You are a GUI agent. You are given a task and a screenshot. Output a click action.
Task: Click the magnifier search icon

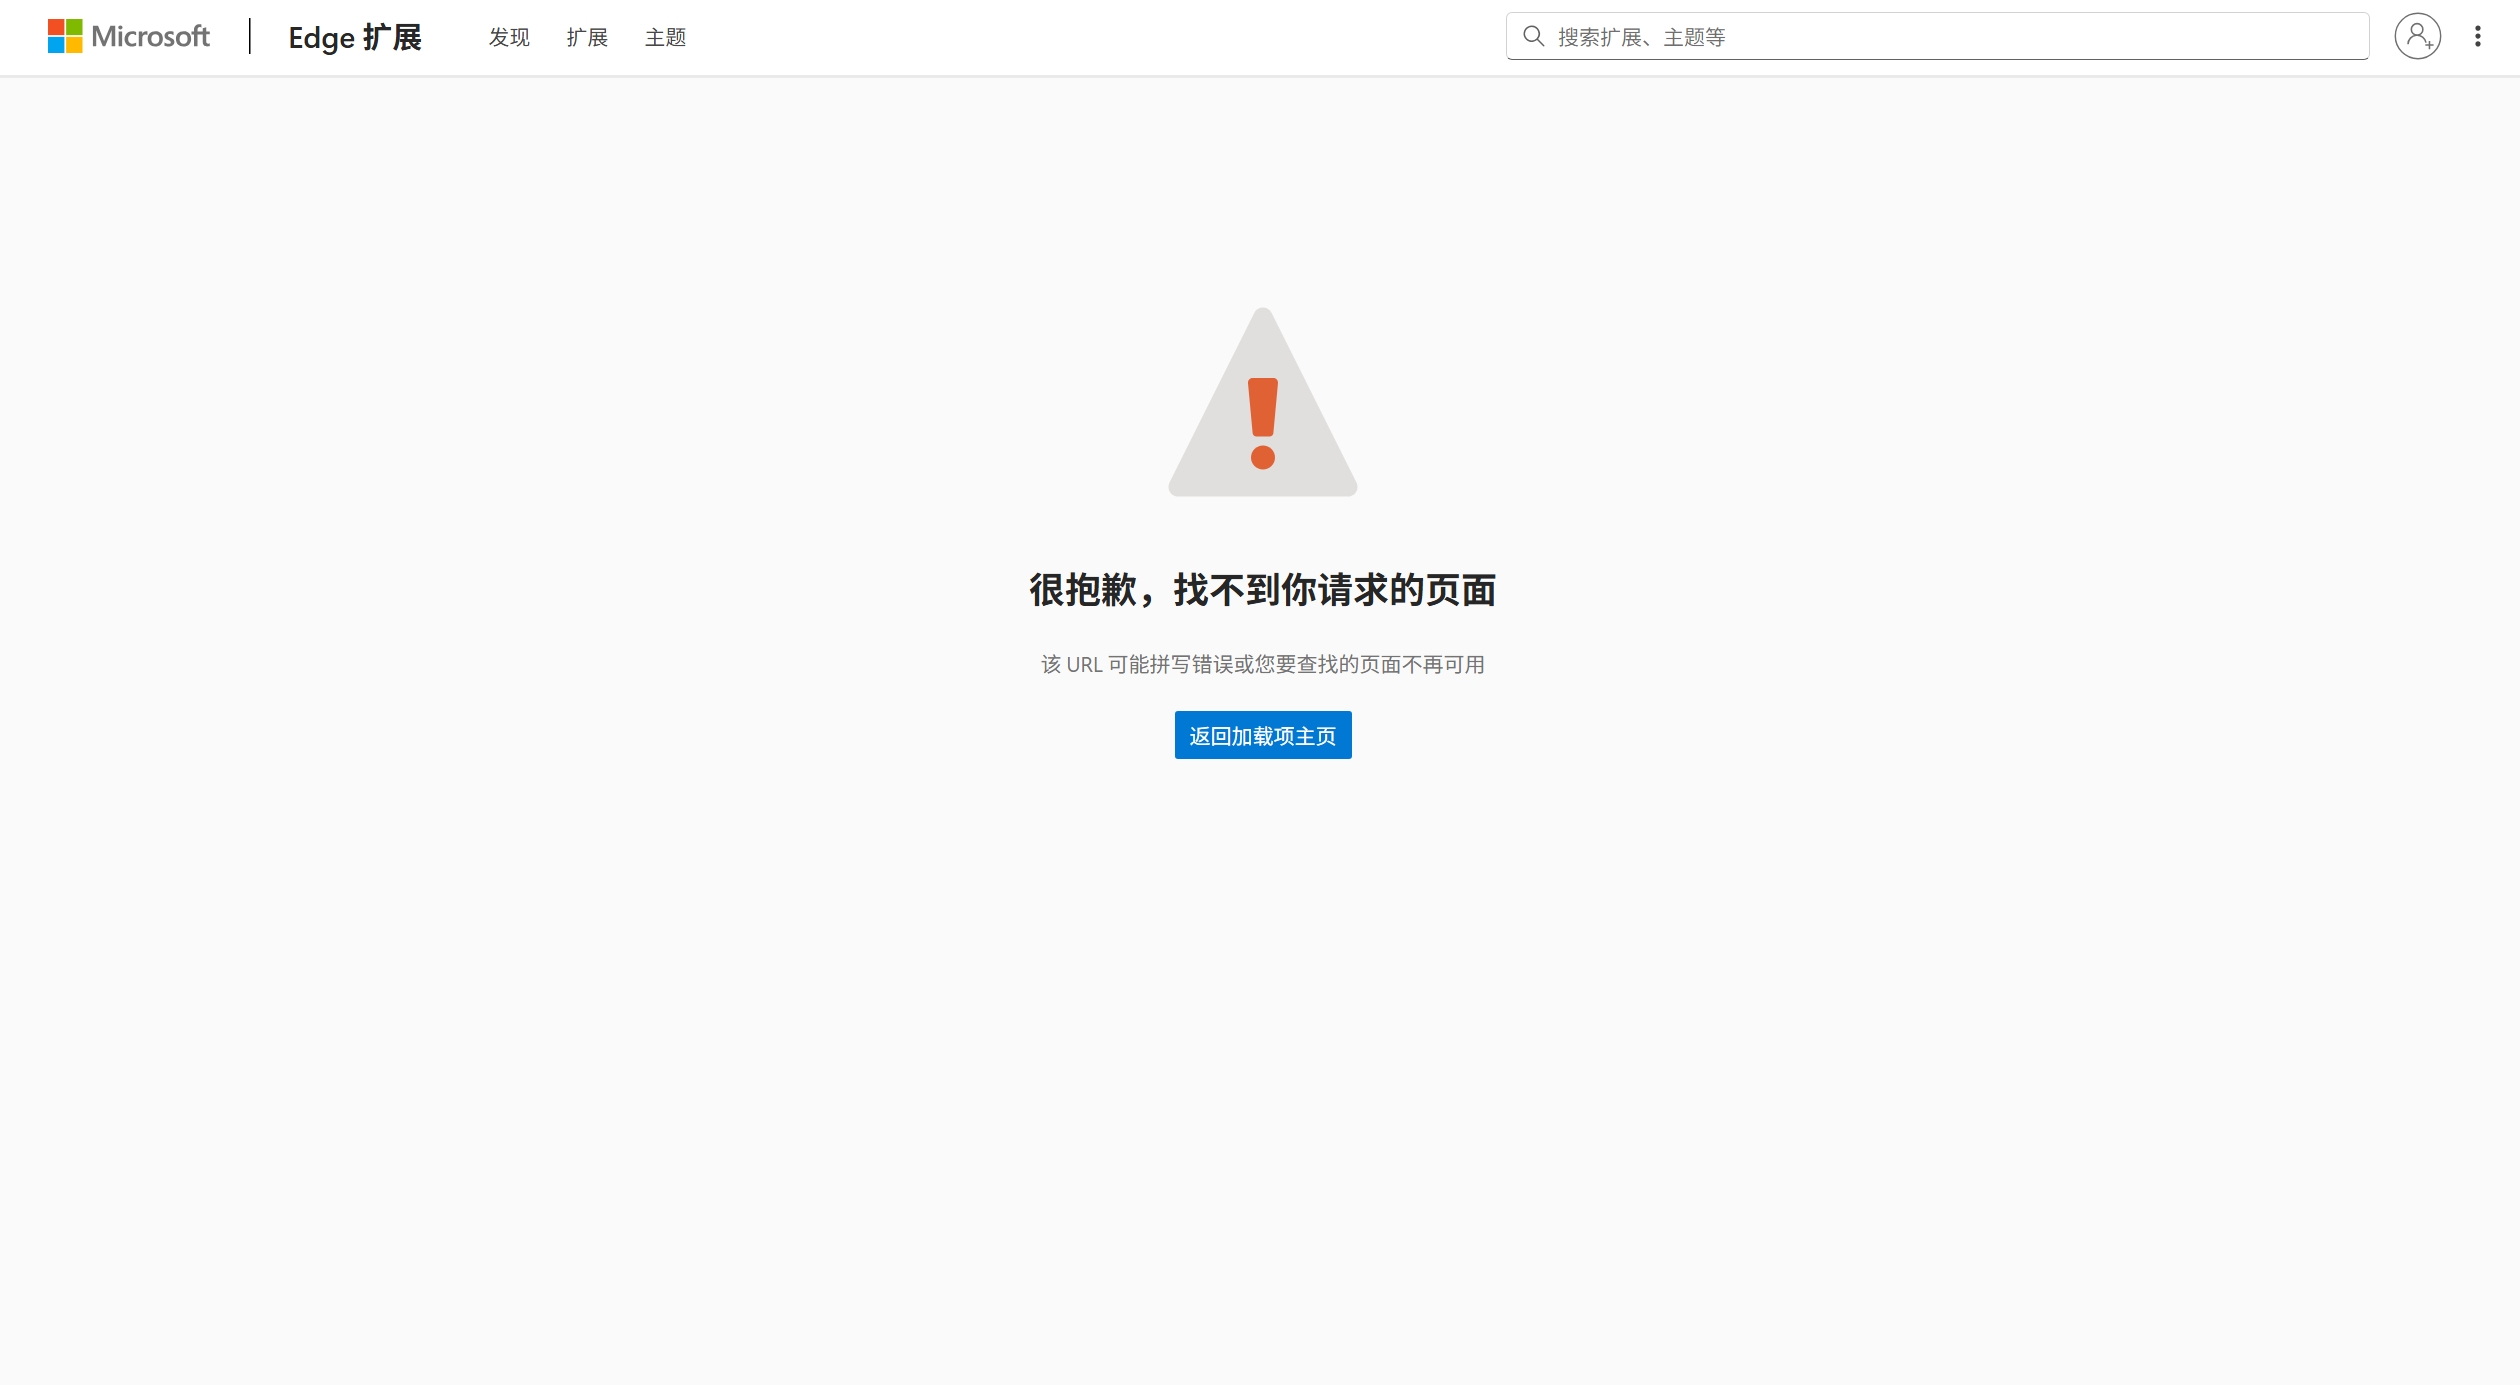(x=1533, y=37)
